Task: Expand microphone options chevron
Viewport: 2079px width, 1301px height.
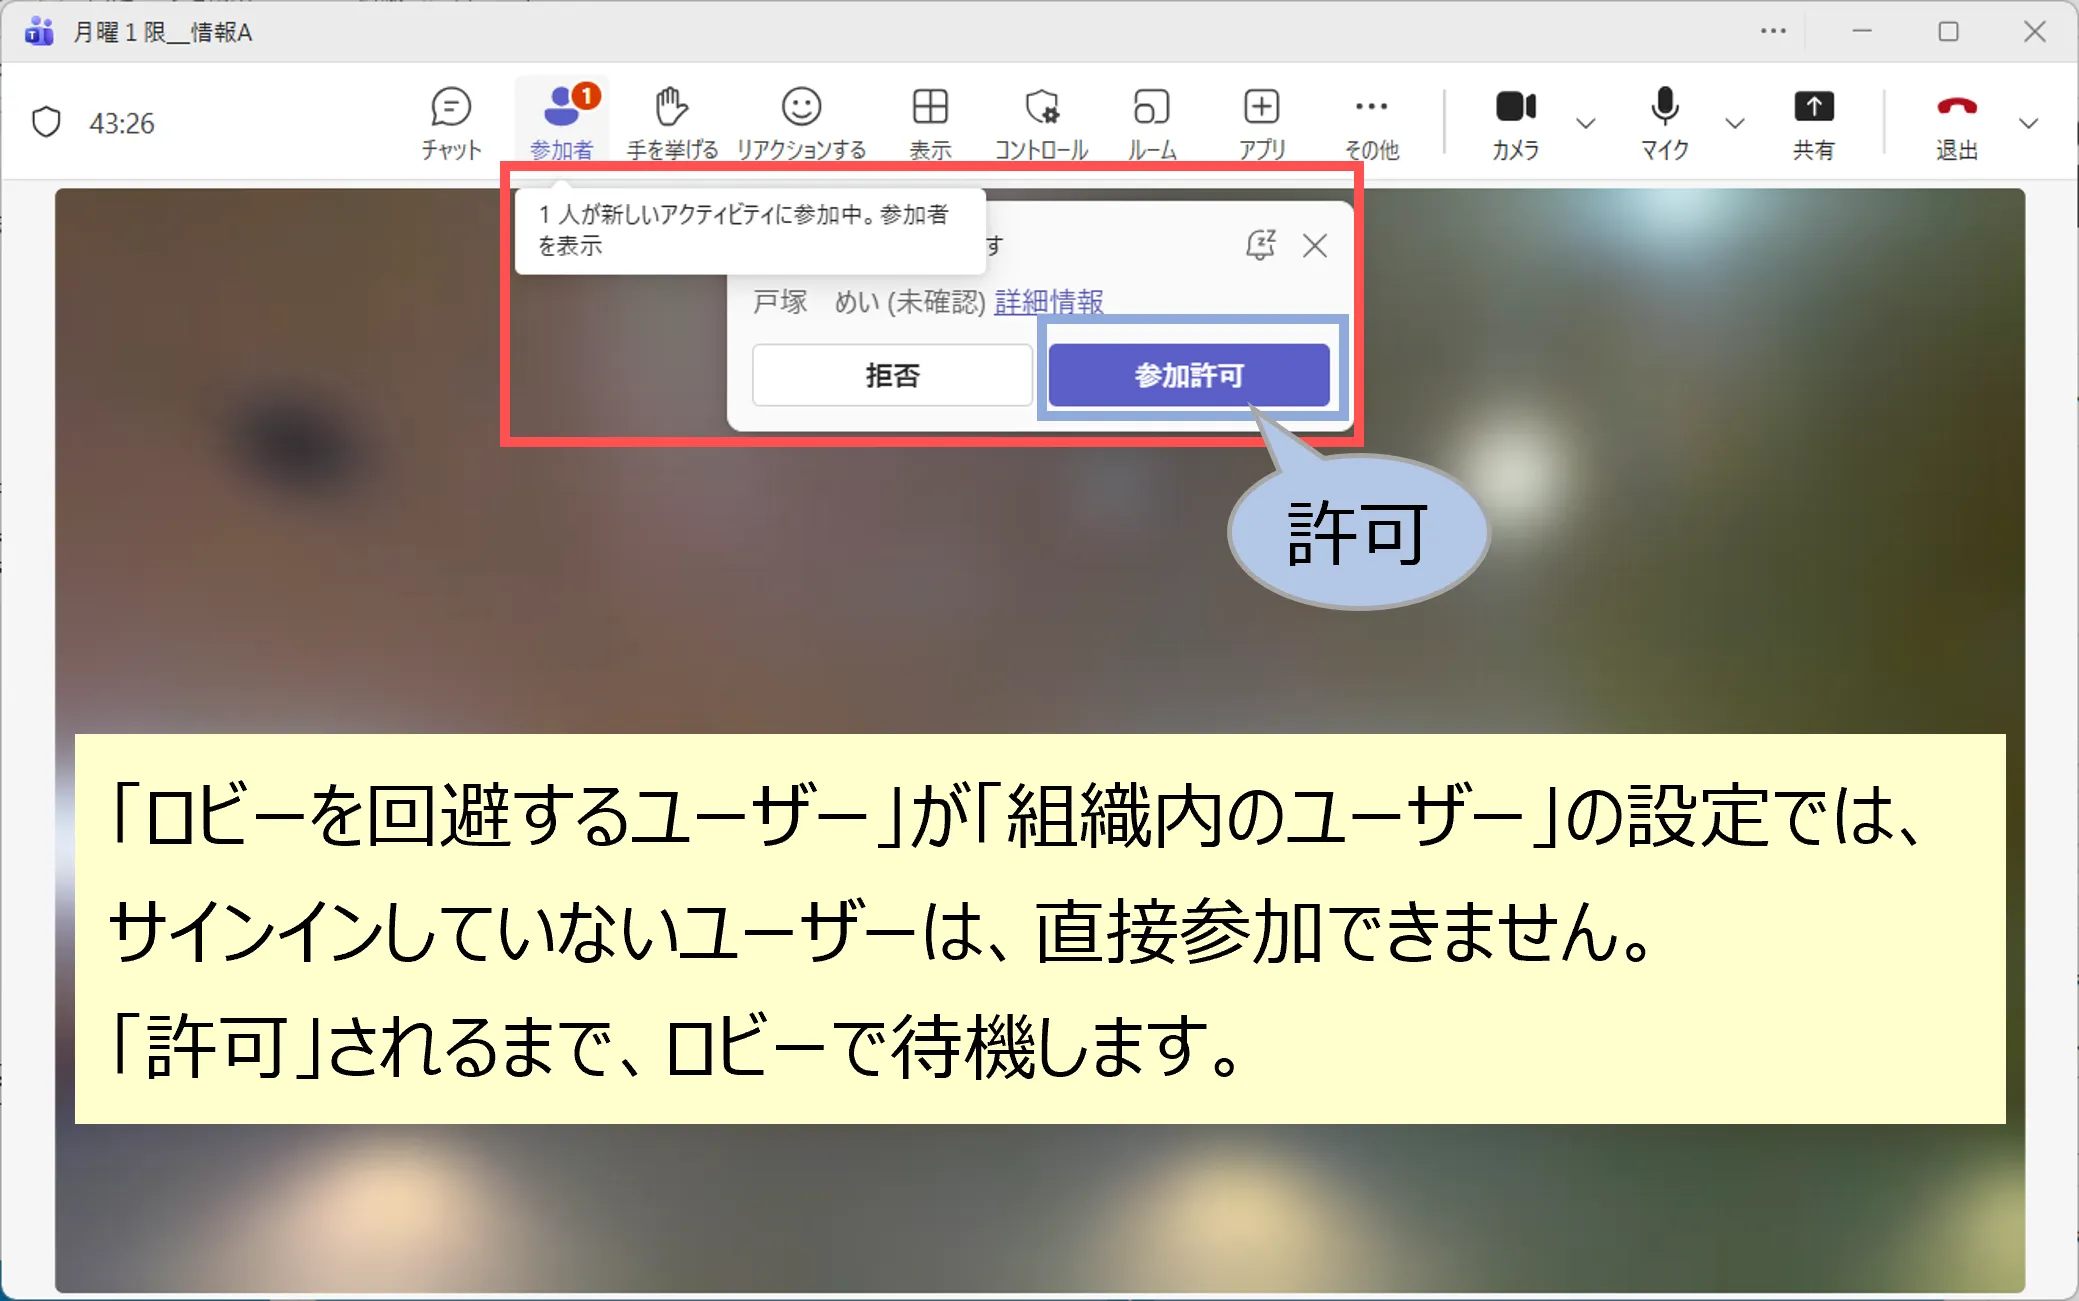Action: tap(1735, 123)
